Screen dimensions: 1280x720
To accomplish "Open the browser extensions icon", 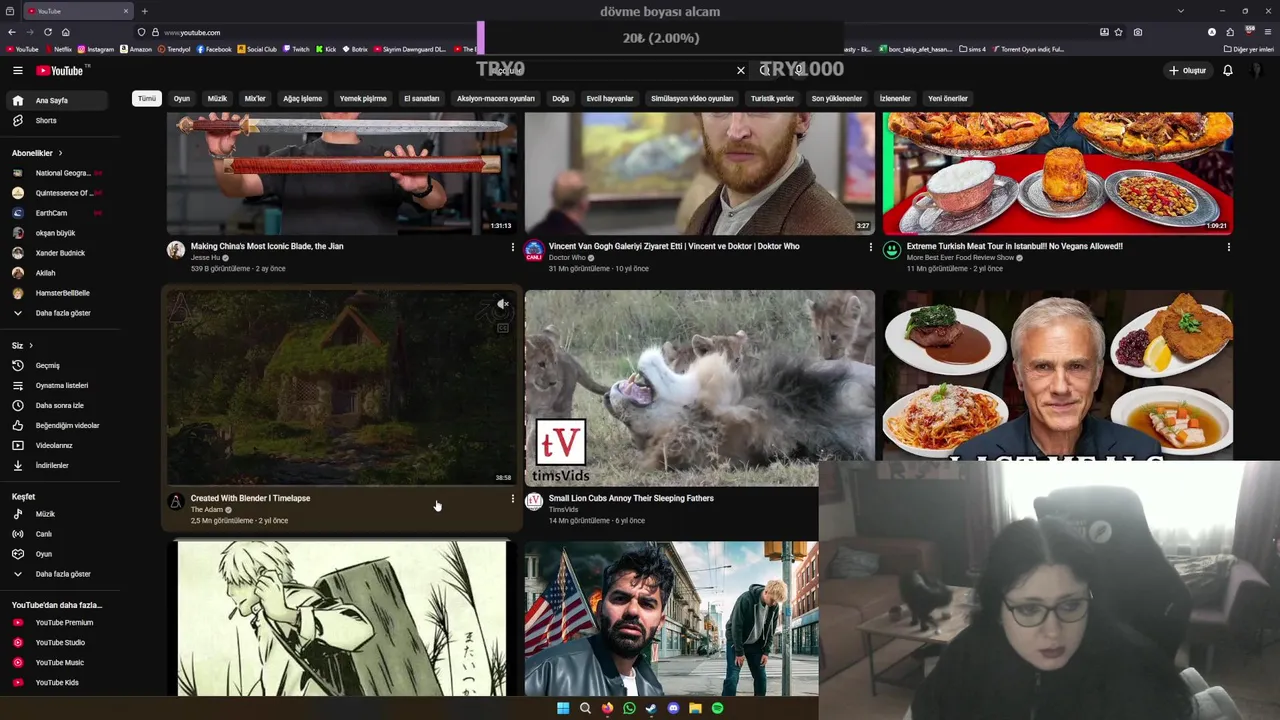I will [1229, 32].
